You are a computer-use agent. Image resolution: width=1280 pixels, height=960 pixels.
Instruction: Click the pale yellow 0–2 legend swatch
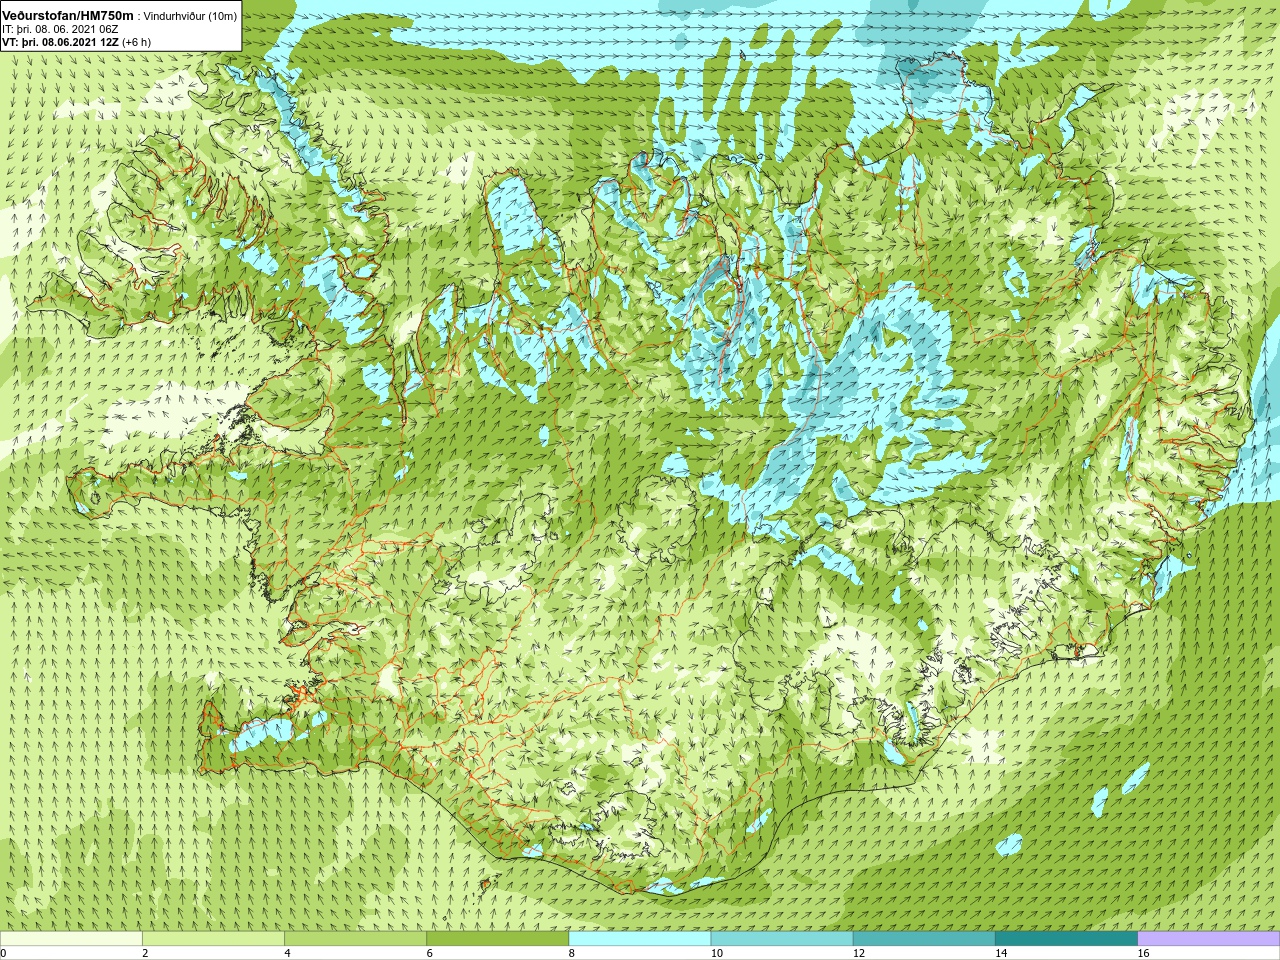[71, 939]
